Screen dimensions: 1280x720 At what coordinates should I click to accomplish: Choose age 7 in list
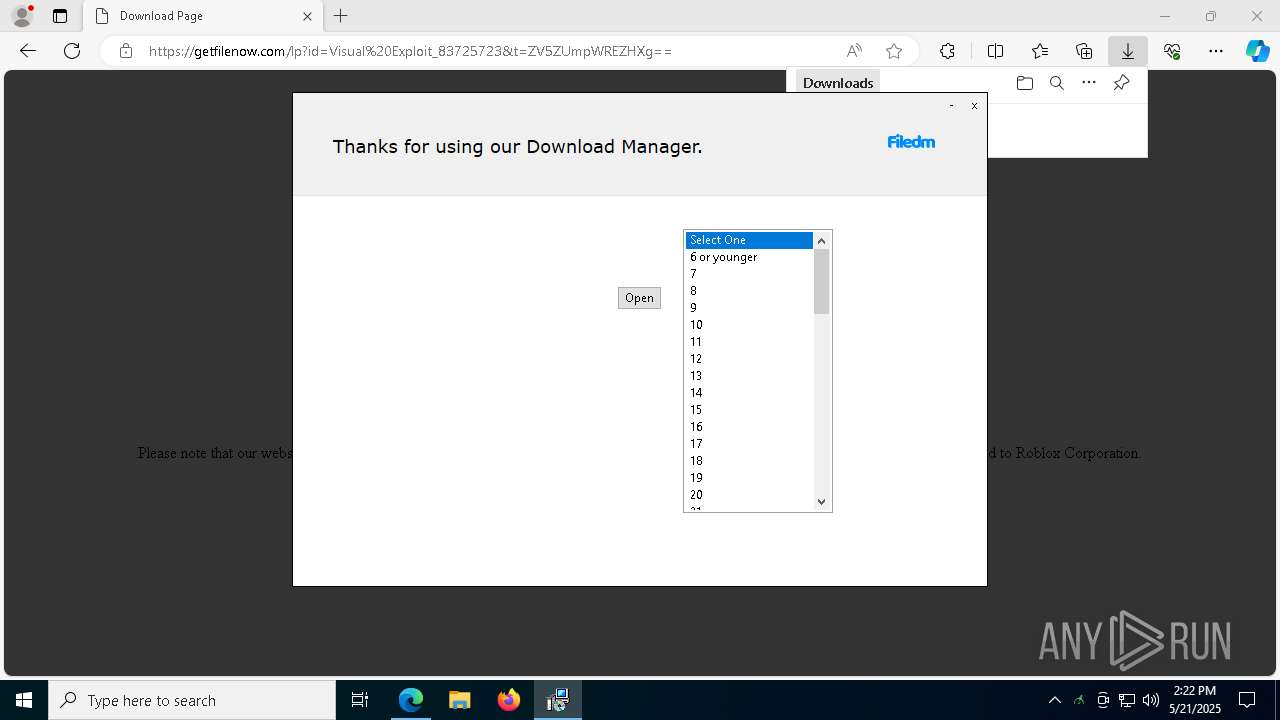(749, 274)
